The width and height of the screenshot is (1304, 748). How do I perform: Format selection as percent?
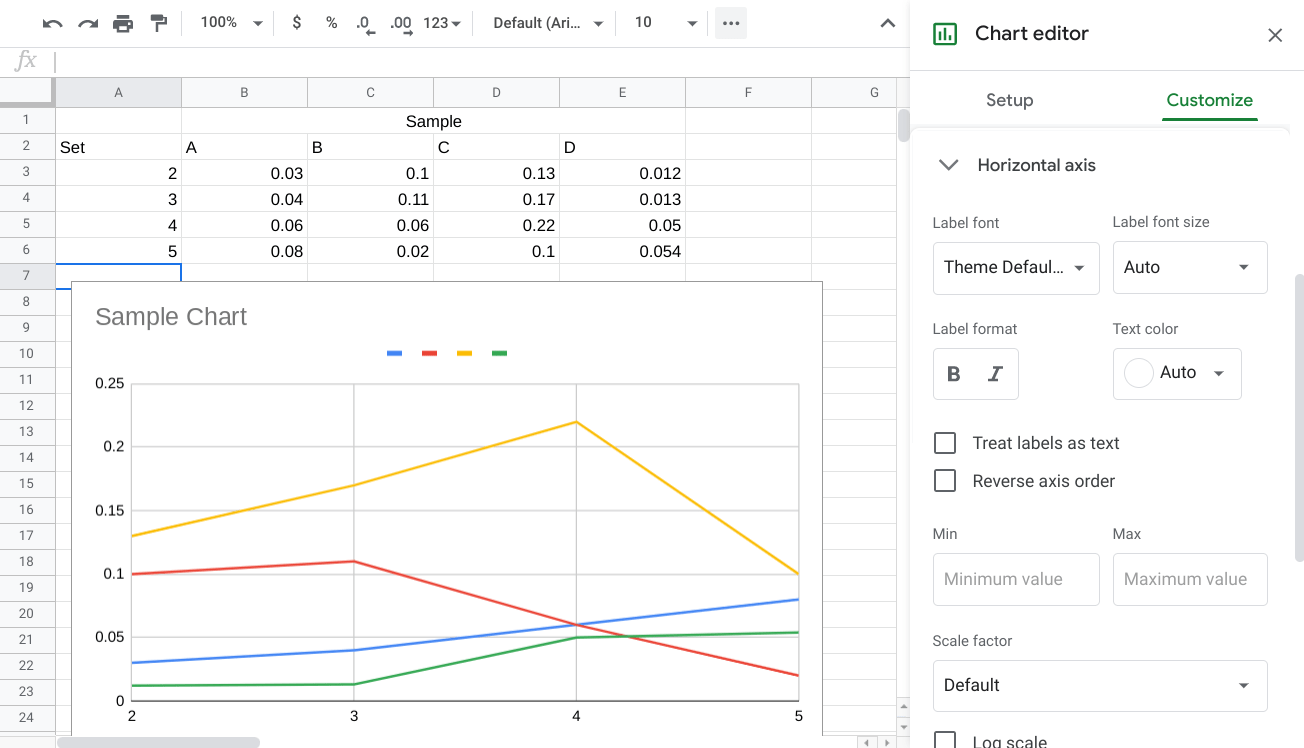(331, 23)
